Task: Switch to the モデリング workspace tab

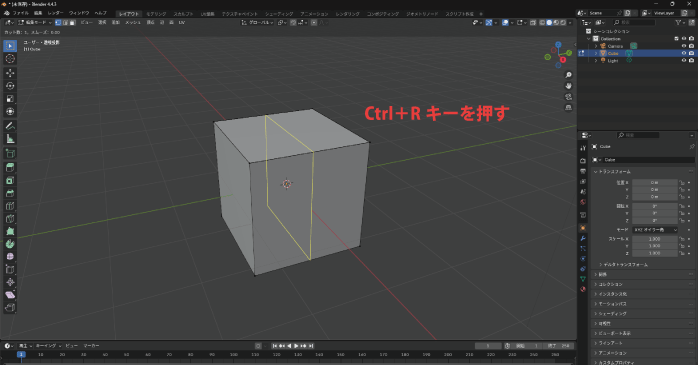Action: (x=156, y=14)
